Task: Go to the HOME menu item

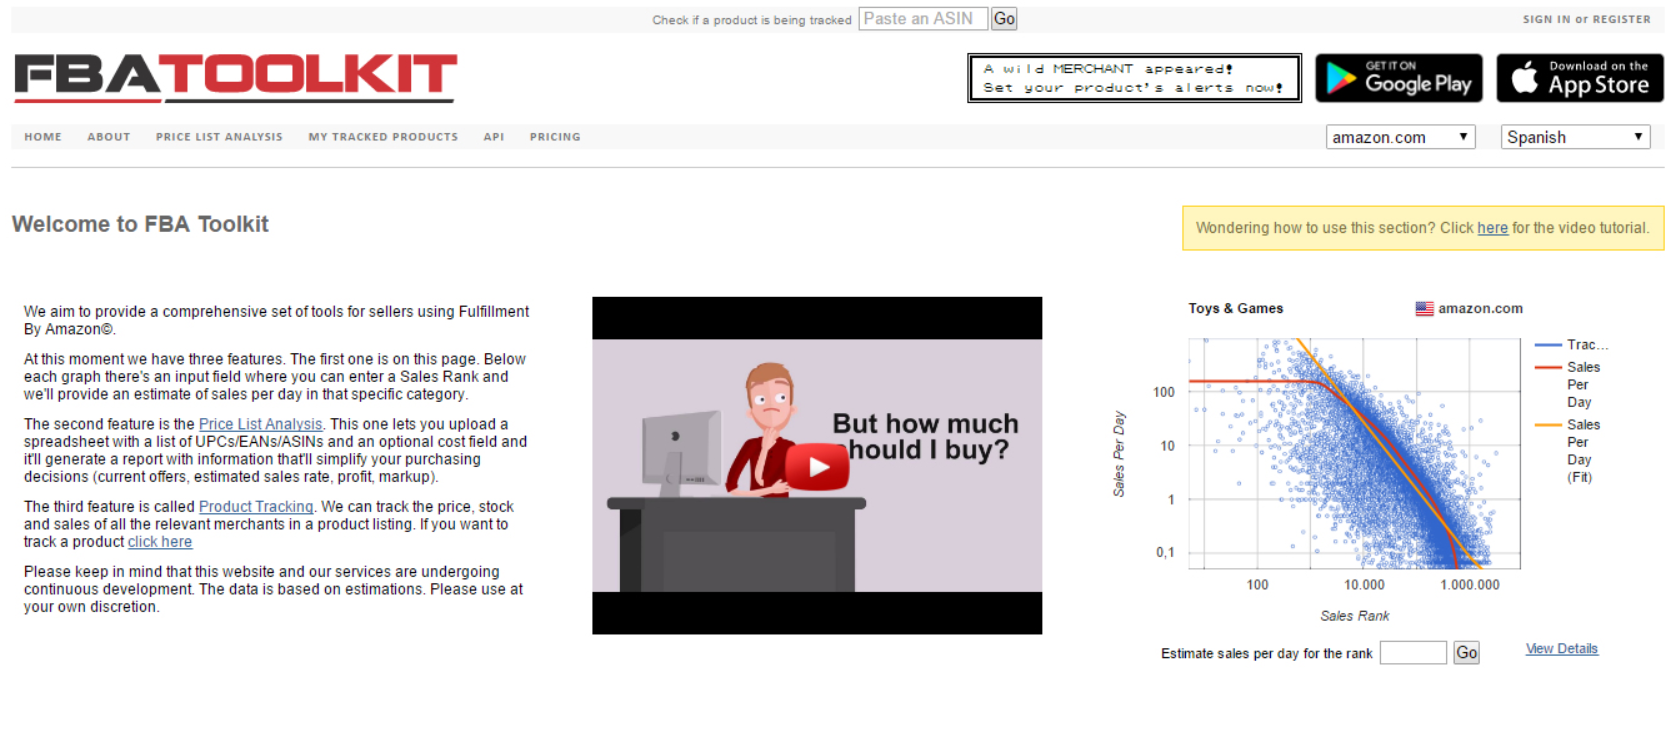Action: pos(43,137)
